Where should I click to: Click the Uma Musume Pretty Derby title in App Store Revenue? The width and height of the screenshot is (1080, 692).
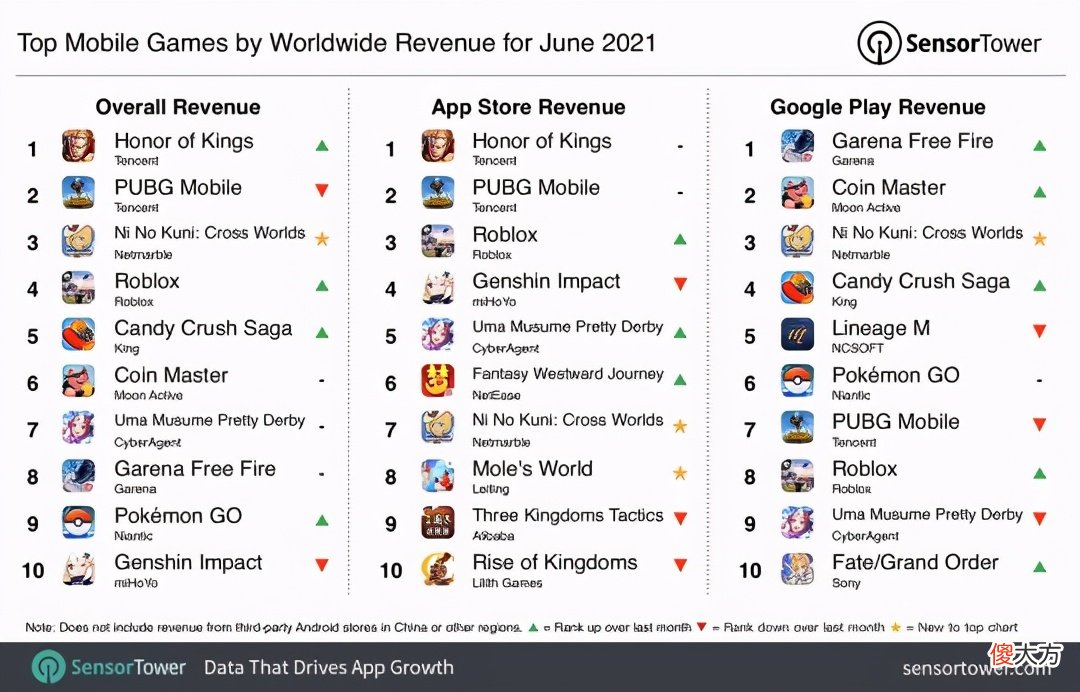pos(568,327)
